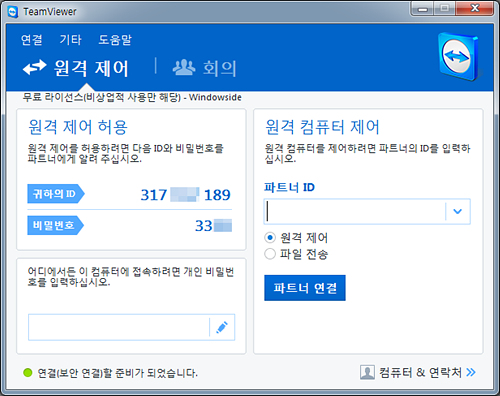Screen dimensions: 500x396
Task: Click the double chevron beside 컴퓨터 & 연락처
Action: click(471, 372)
